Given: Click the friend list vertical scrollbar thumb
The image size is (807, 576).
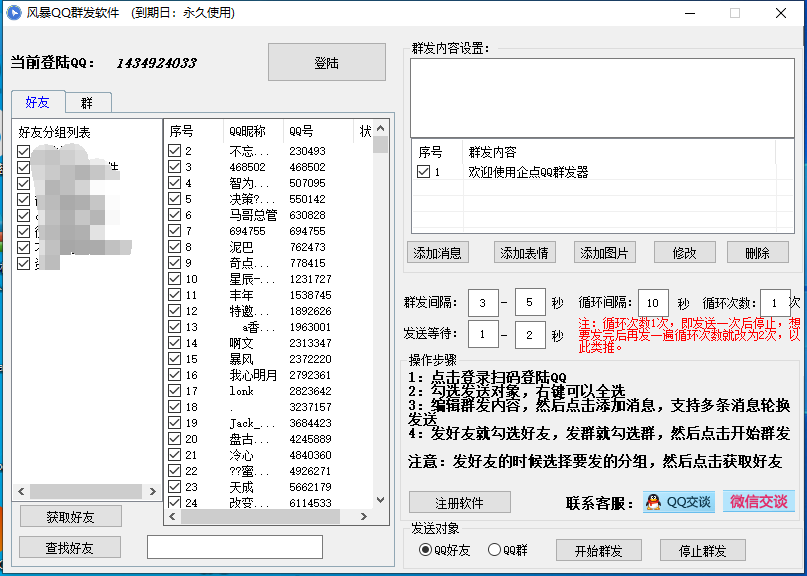Looking at the screenshot, I should [x=380, y=145].
